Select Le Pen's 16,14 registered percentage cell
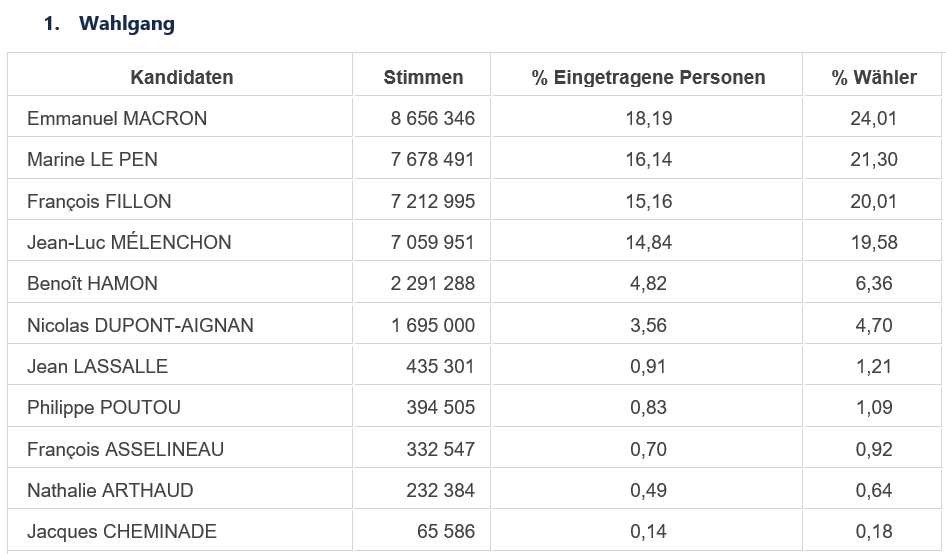The image size is (946, 554). [648, 159]
